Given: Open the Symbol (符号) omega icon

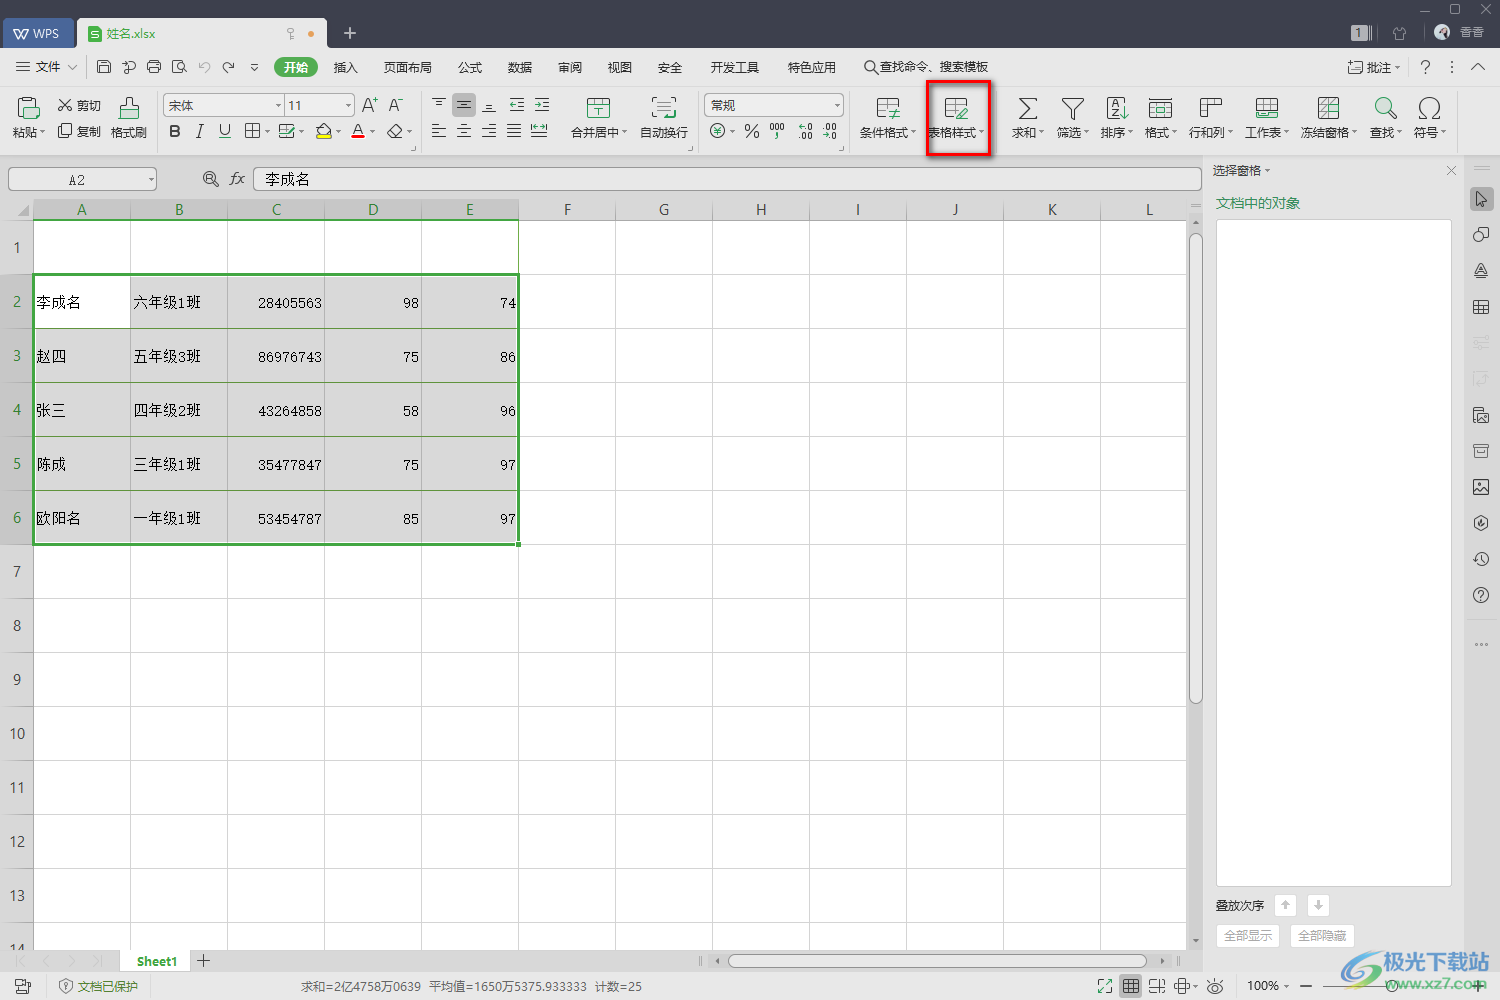Looking at the screenshot, I should (x=1429, y=108).
